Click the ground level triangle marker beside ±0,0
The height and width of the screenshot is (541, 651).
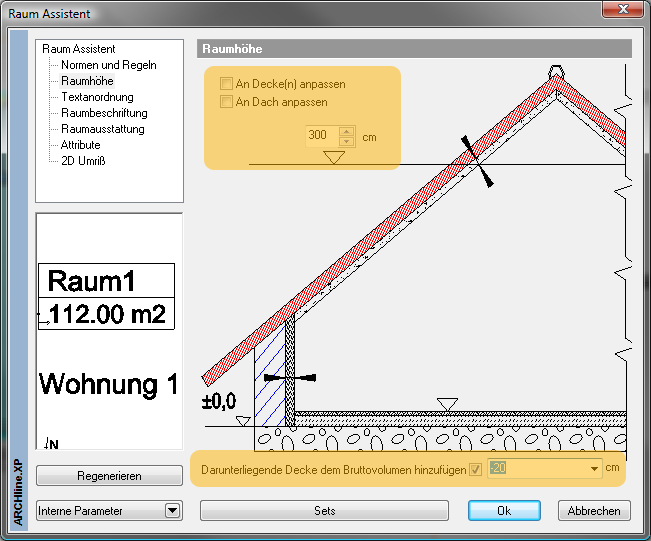point(243,421)
